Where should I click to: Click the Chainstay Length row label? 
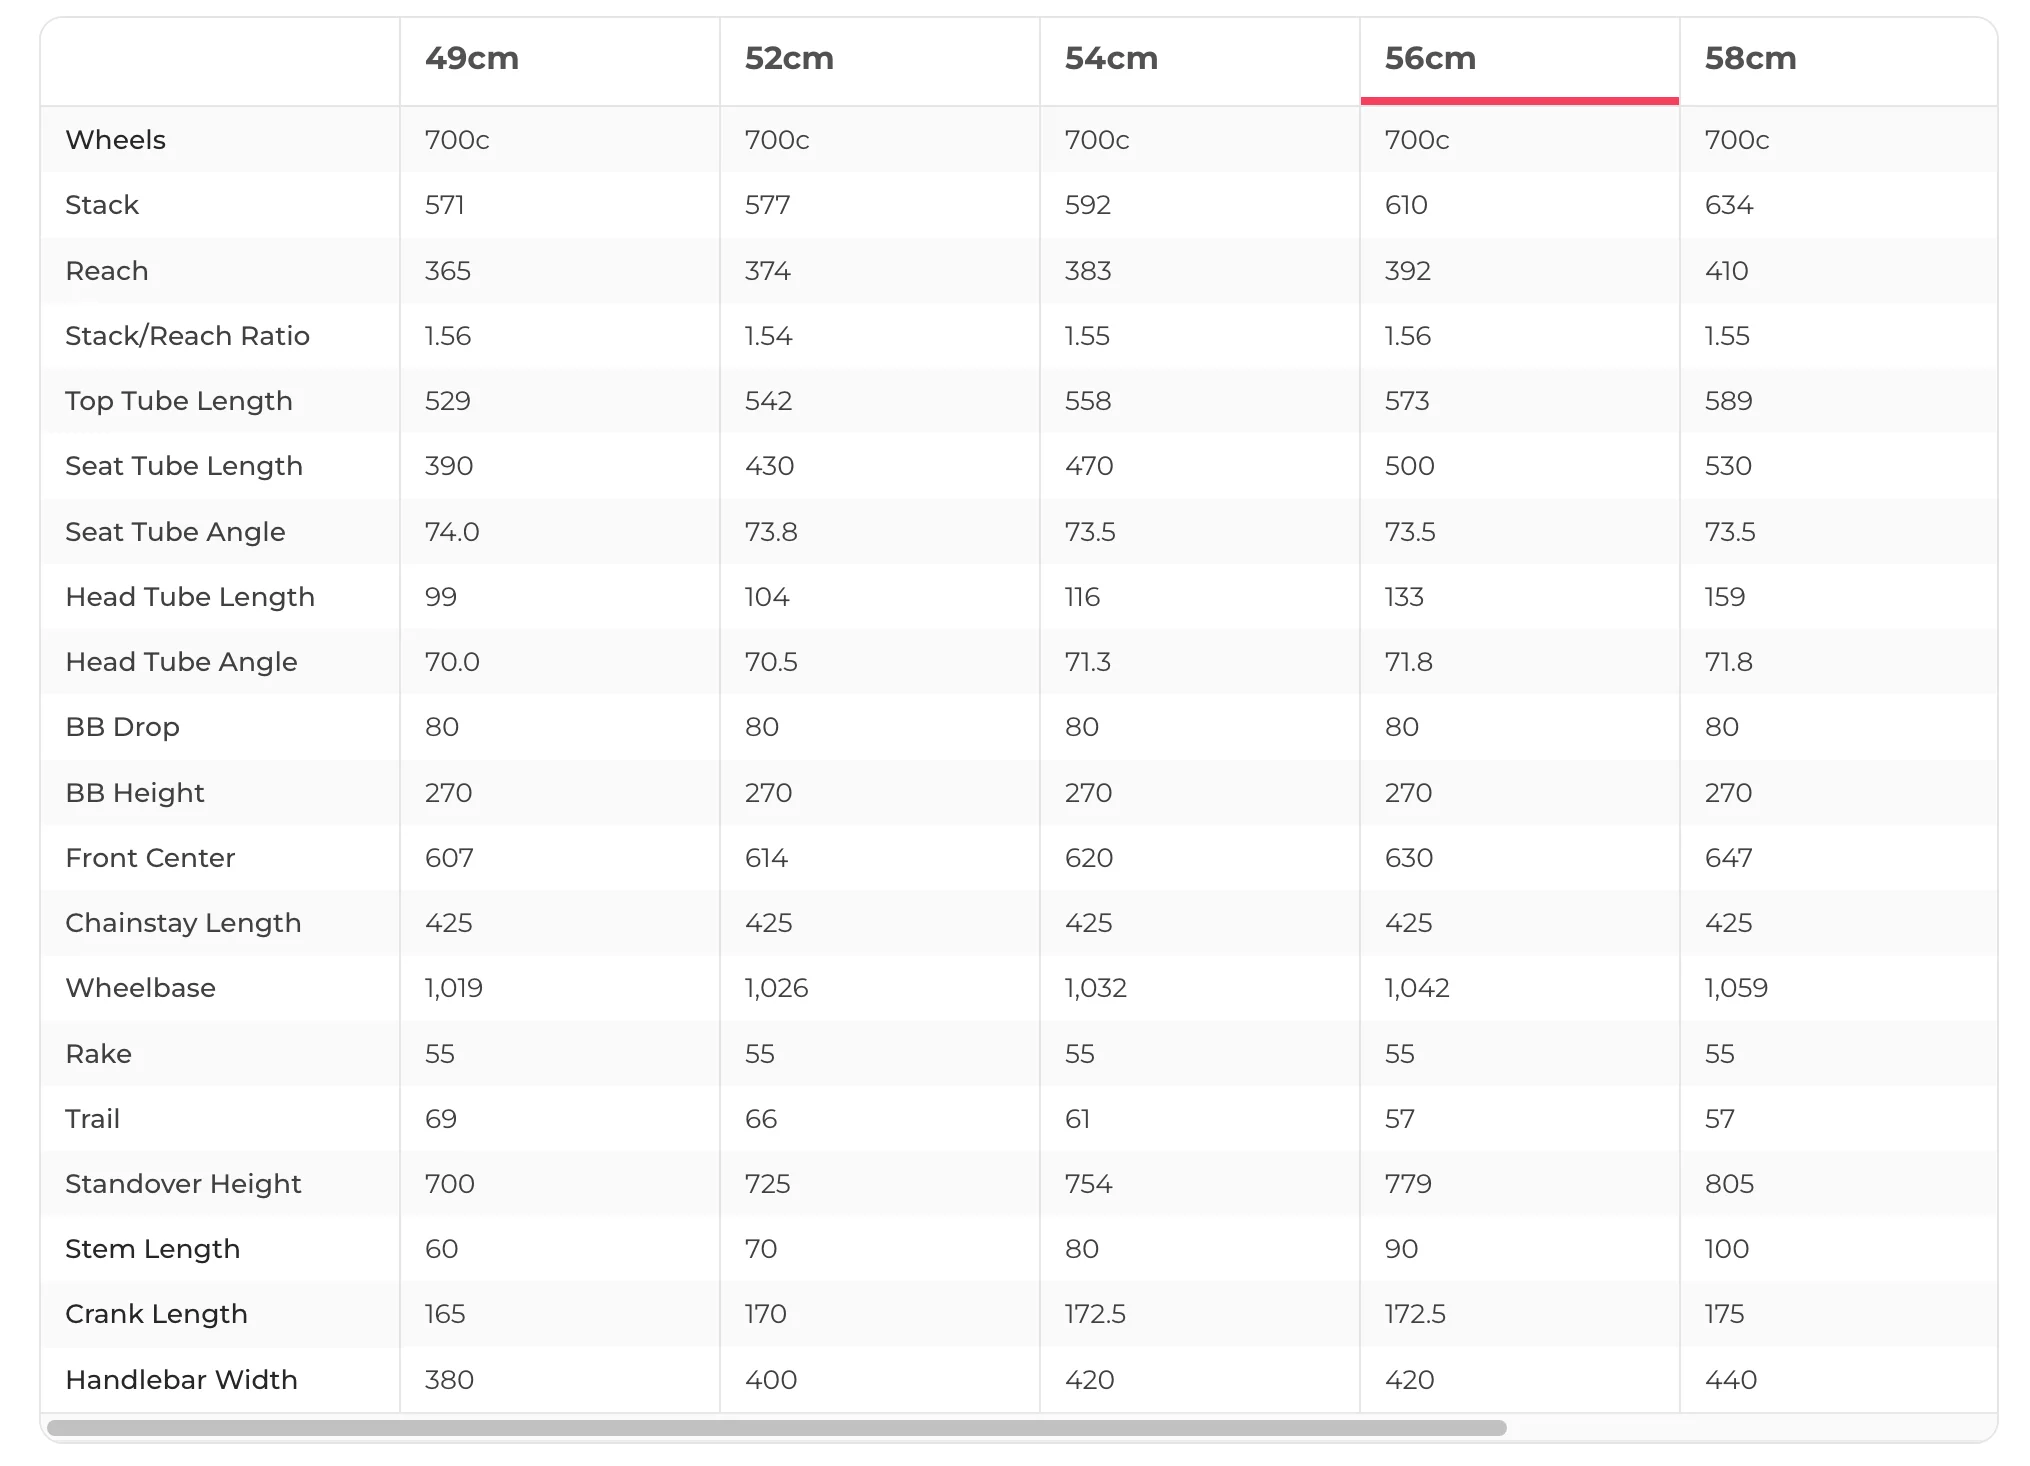pyautogui.click(x=183, y=923)
